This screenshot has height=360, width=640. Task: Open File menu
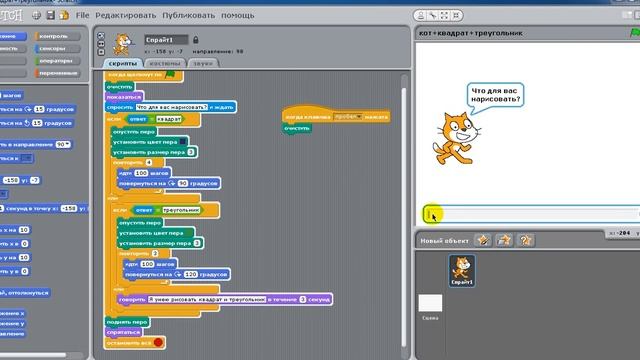coord(82,16)
